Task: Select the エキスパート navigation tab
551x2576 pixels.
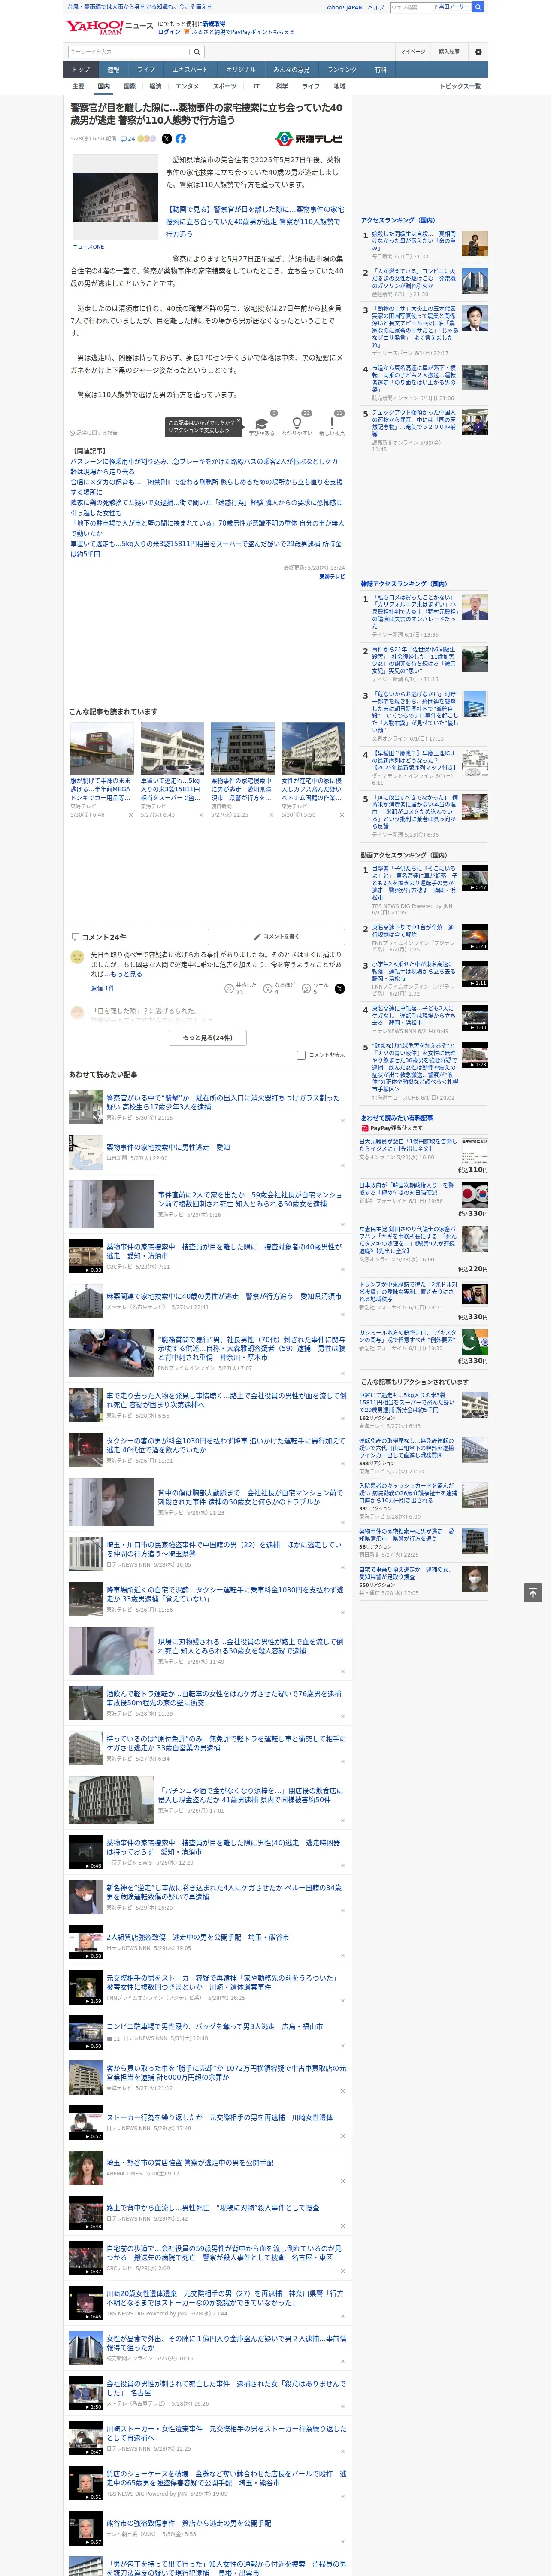Action: 190,69
